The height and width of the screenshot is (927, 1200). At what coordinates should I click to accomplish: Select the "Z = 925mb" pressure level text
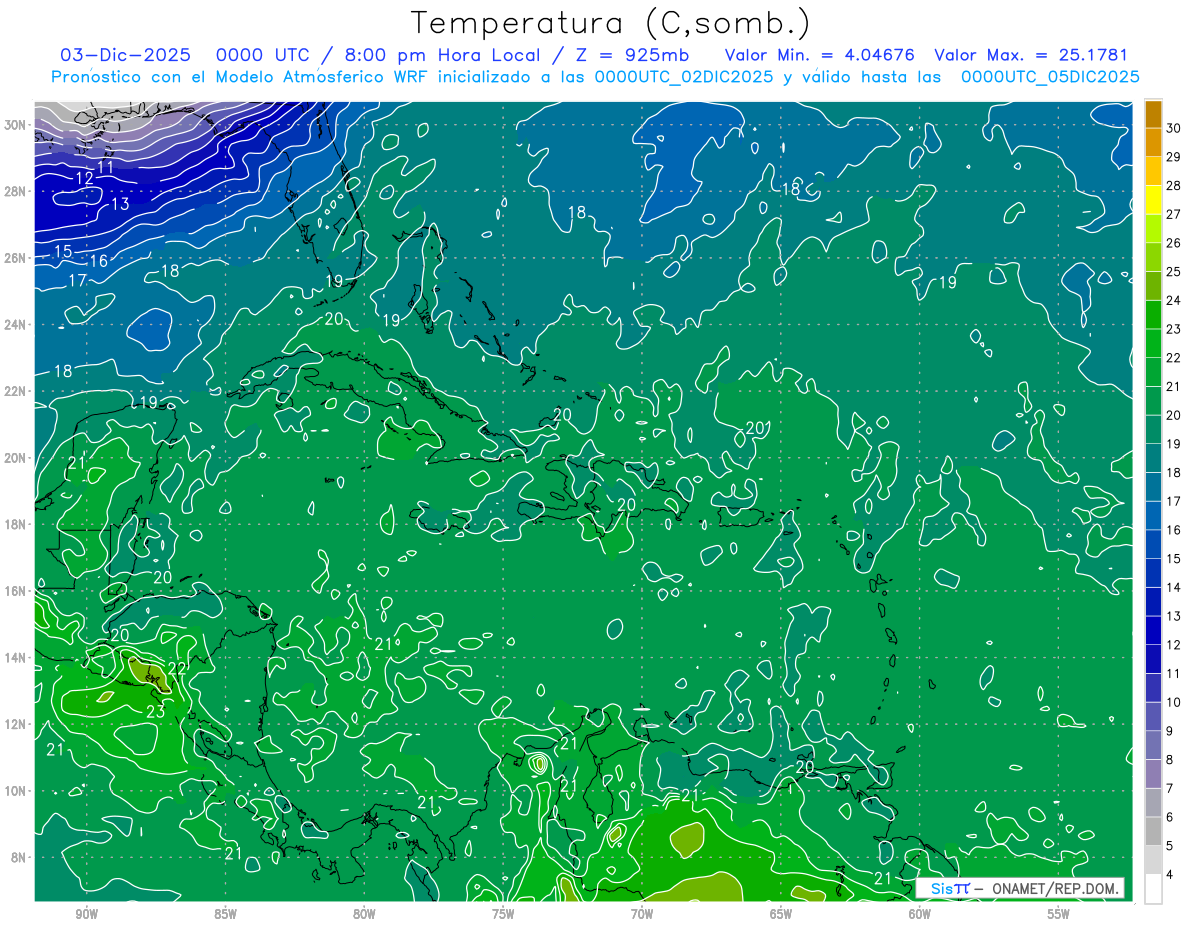[628, 55]
